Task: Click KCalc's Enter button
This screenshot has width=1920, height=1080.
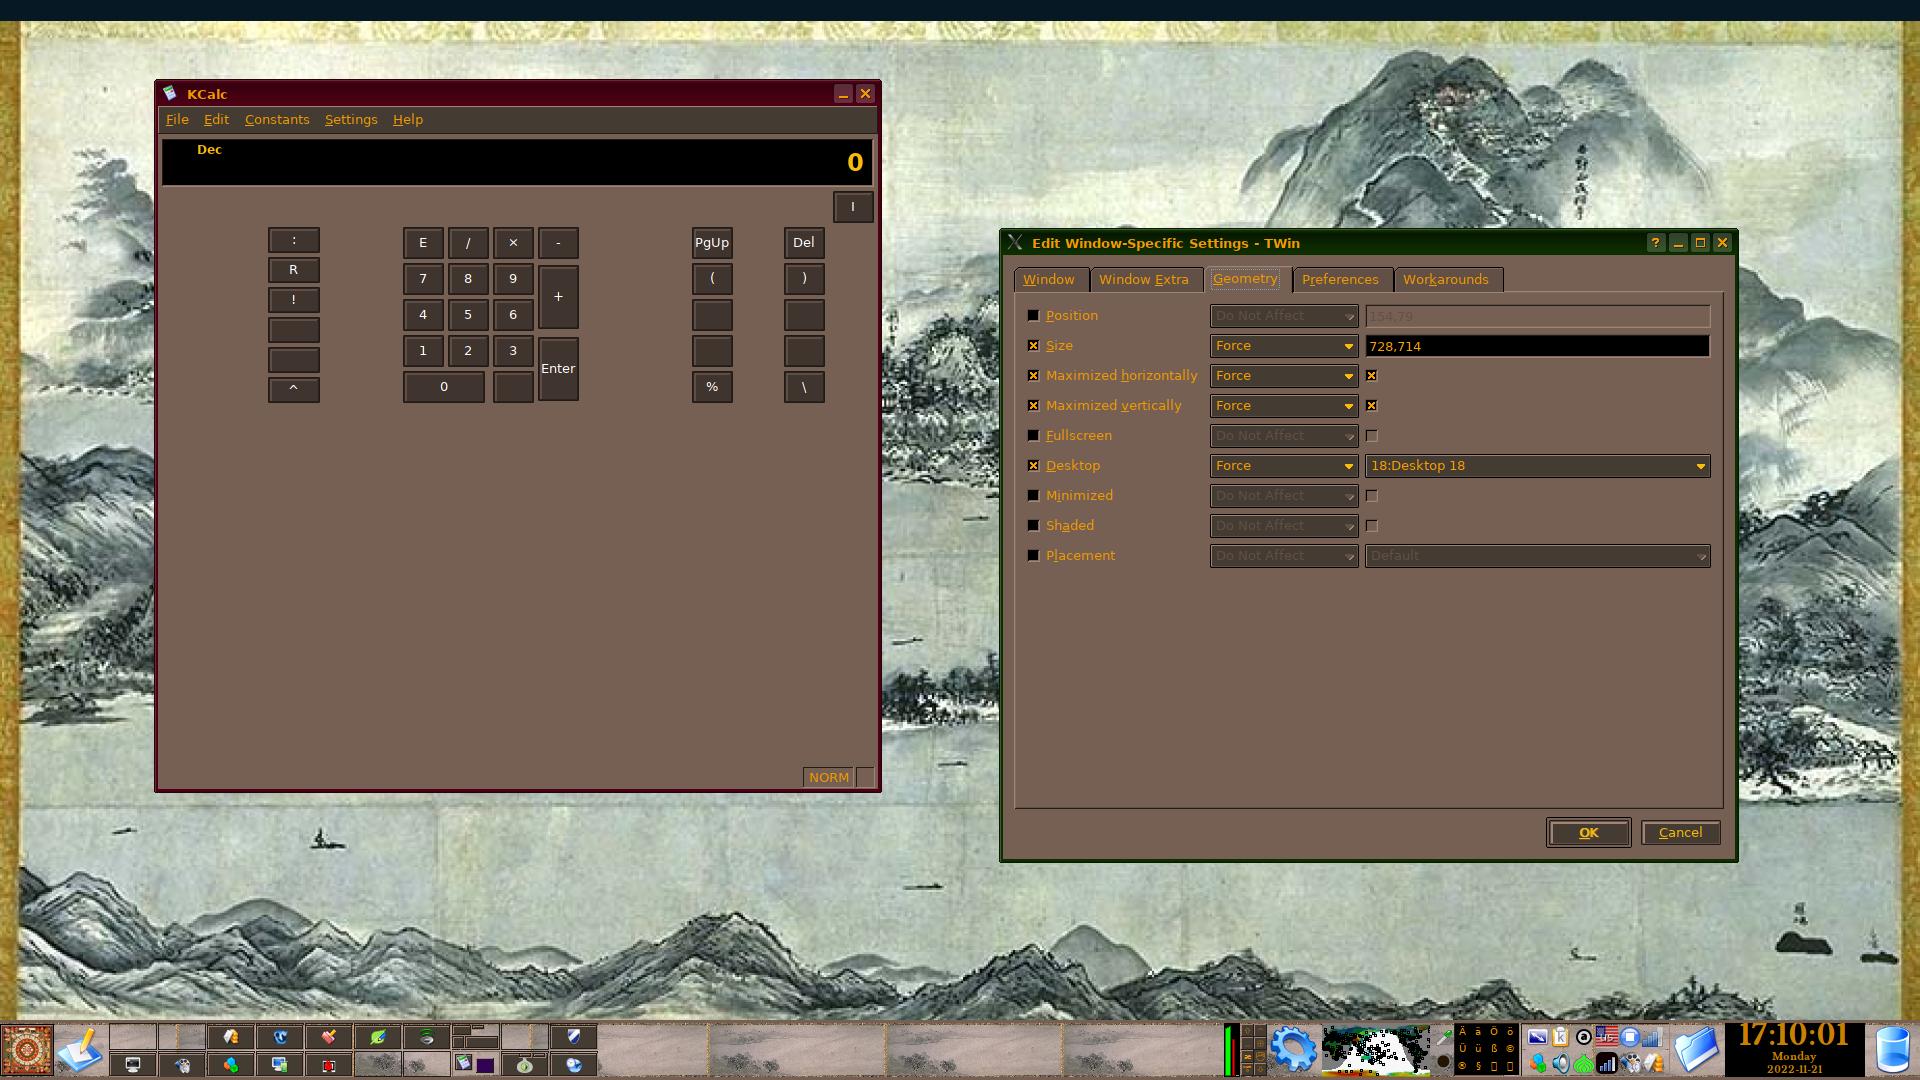Action: tap(558, 368)
